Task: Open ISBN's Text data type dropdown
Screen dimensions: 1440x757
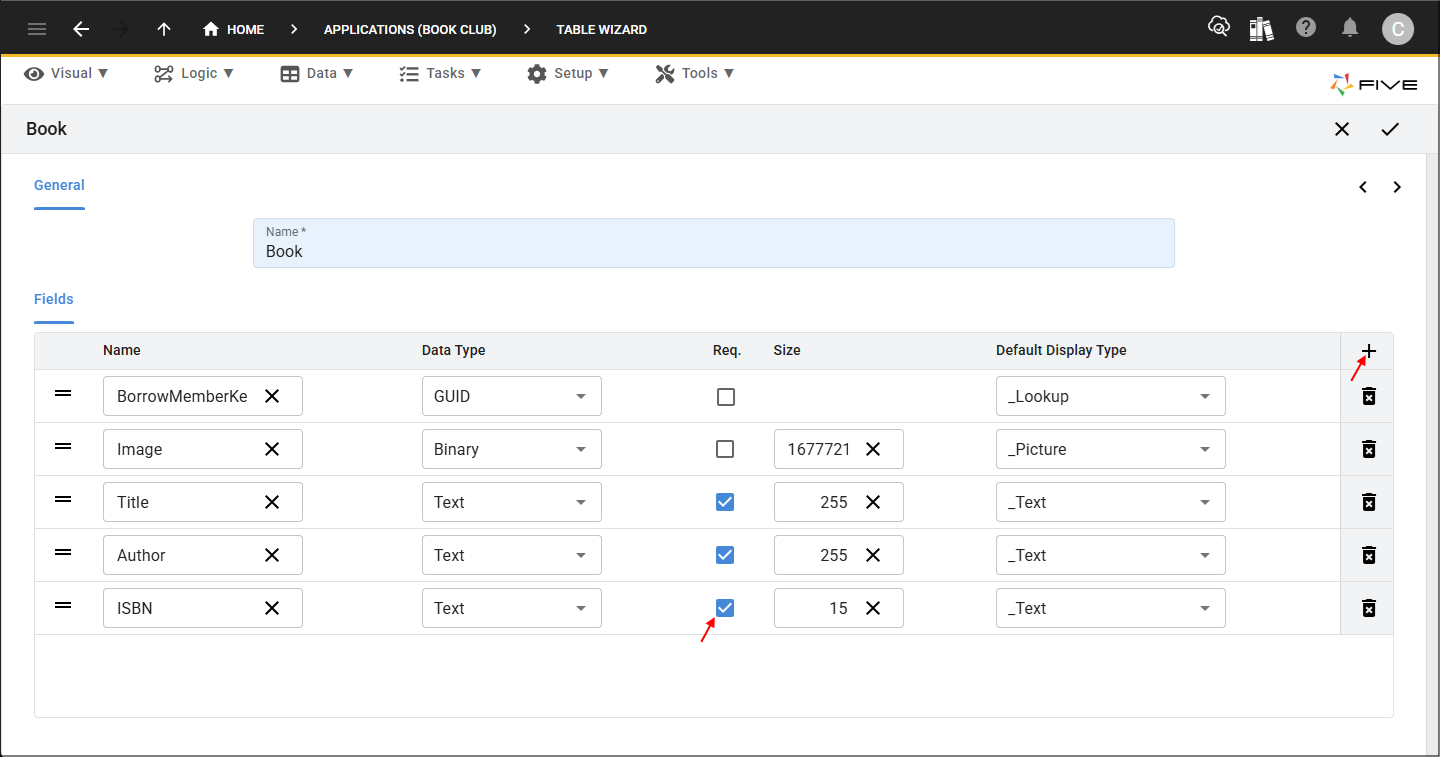Action: point(512,608)
